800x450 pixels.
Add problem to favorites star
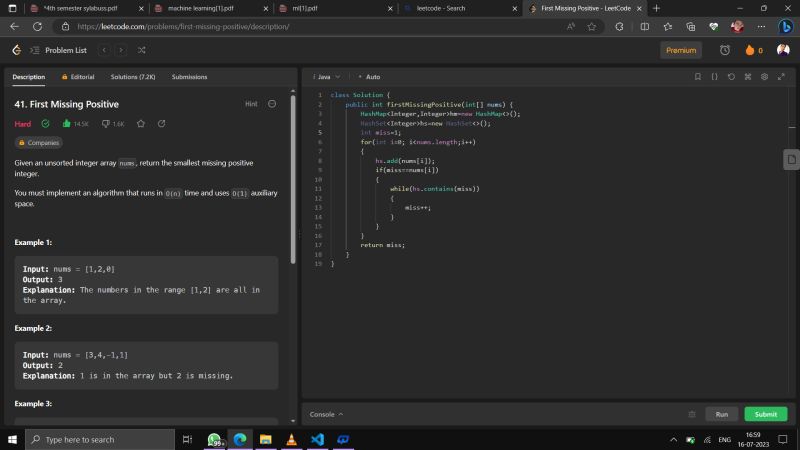tap(141, 123)
